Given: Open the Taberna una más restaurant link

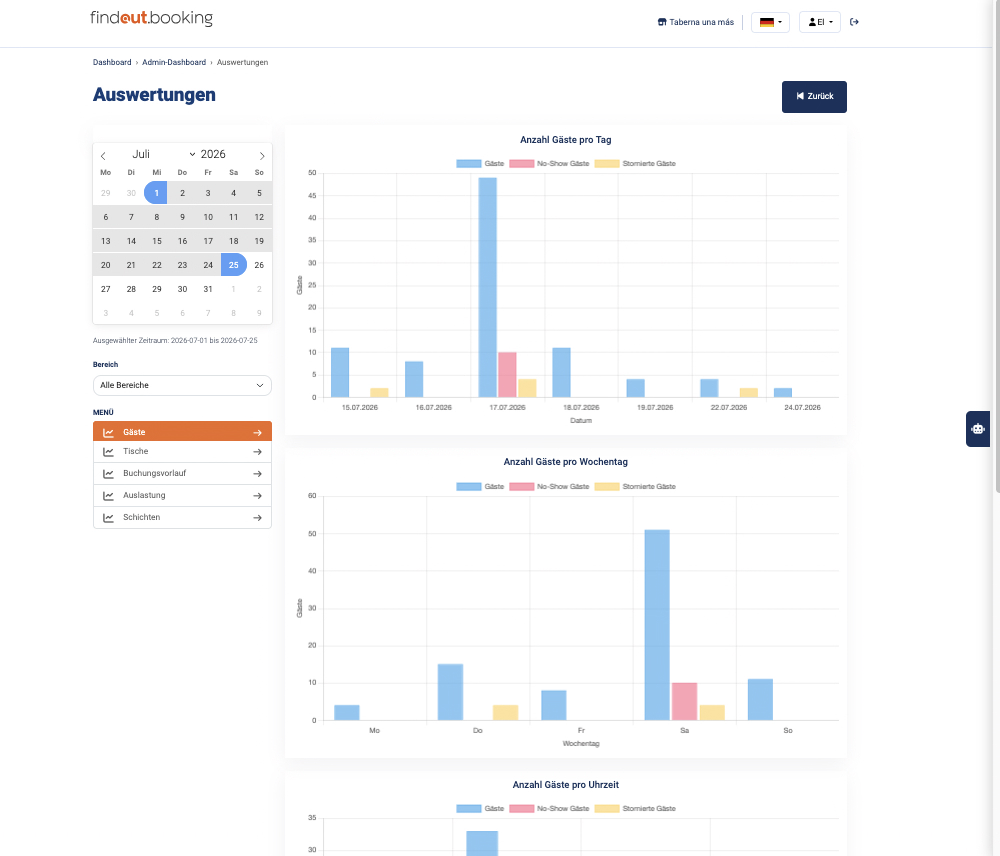Looking at the screenshot, I should click(x=696, y=22).
